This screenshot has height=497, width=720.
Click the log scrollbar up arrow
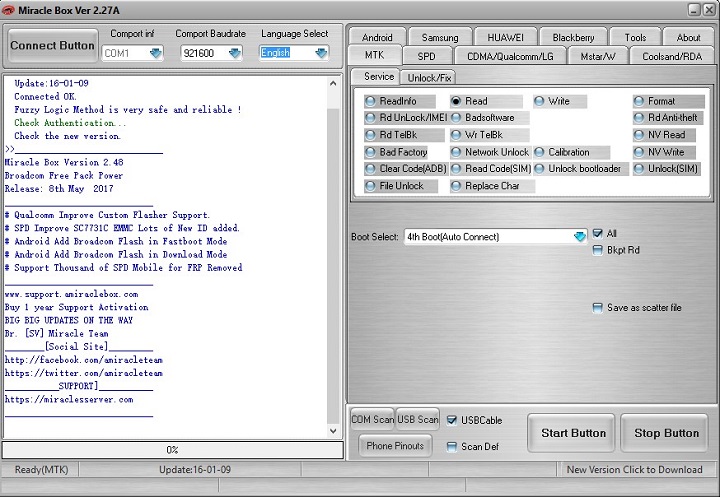pos(333,84)
